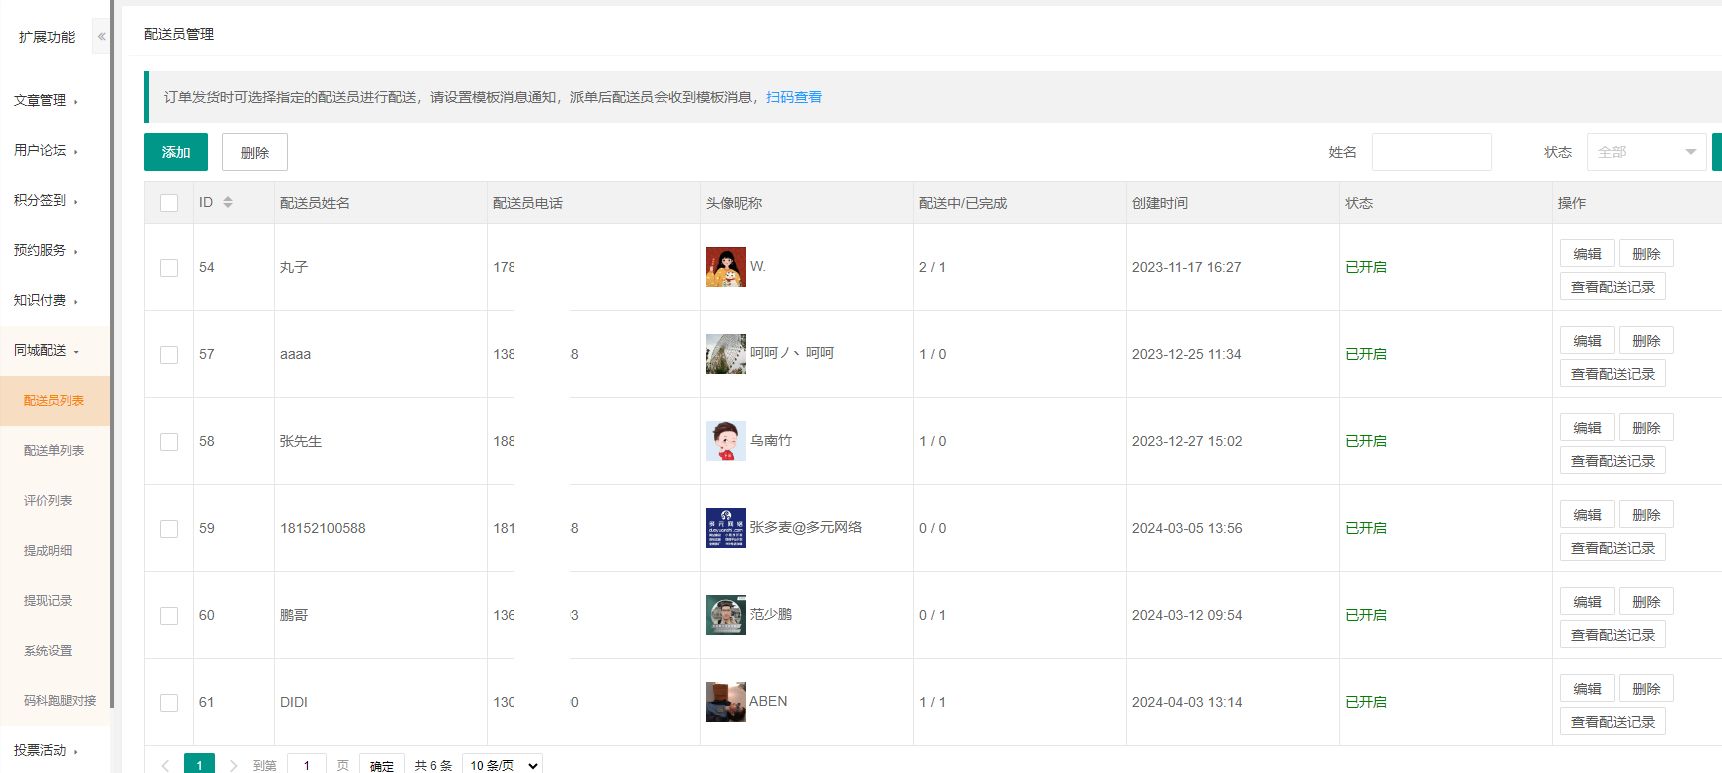
Task: Click the 范少鹏 avatar picture
Action: (725, 615)
